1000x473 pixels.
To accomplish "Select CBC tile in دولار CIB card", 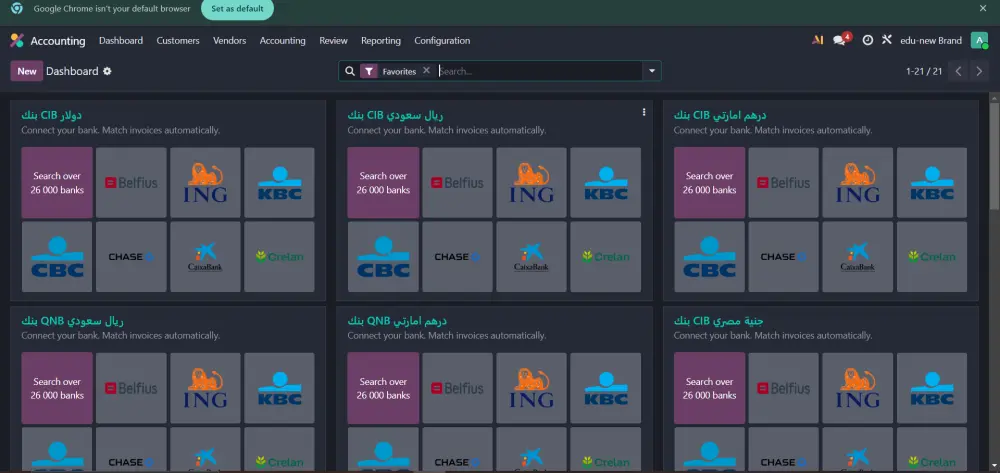I will point(57,257).
